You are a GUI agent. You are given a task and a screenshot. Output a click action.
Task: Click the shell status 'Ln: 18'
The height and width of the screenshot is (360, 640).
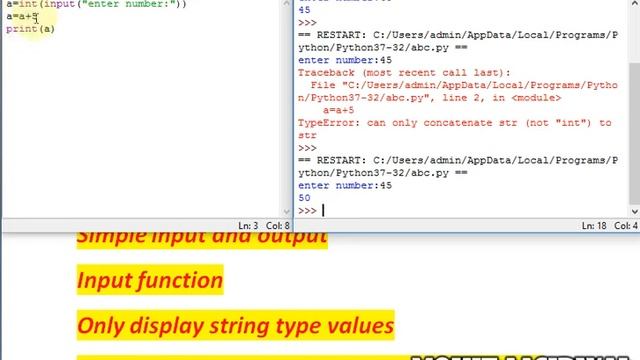594,226
